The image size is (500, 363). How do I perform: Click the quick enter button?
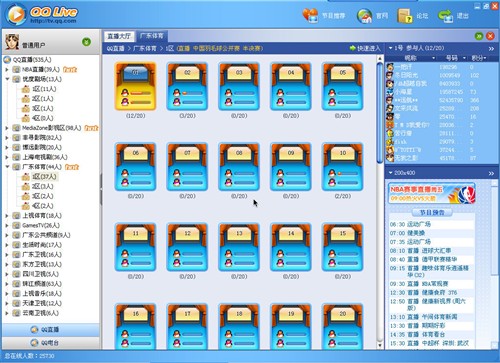pyautogui.click(x=365, y=48)
